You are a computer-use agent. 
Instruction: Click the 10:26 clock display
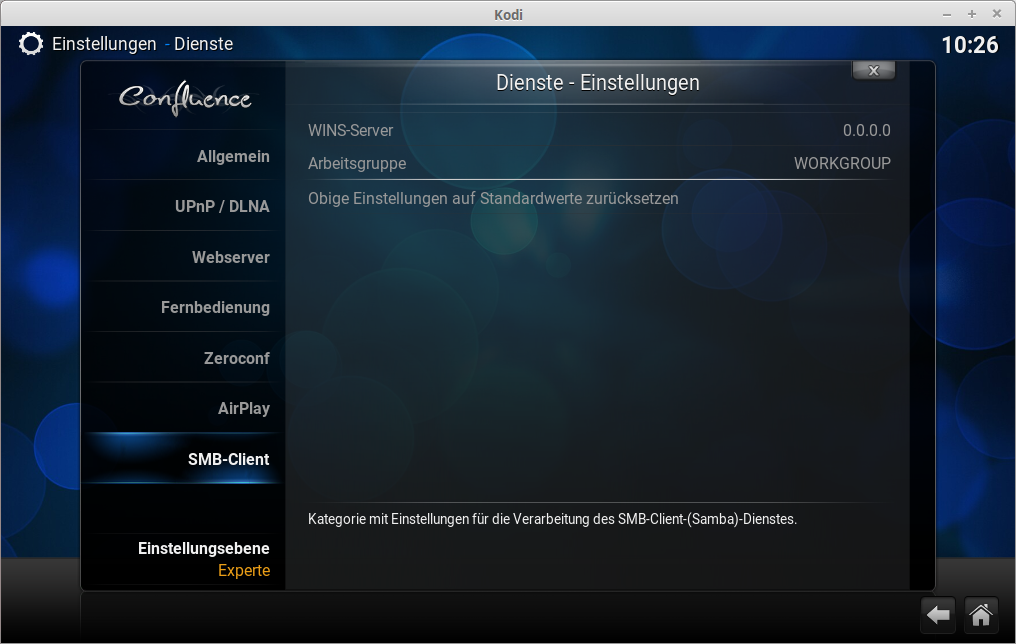click(x=969, y=44)
